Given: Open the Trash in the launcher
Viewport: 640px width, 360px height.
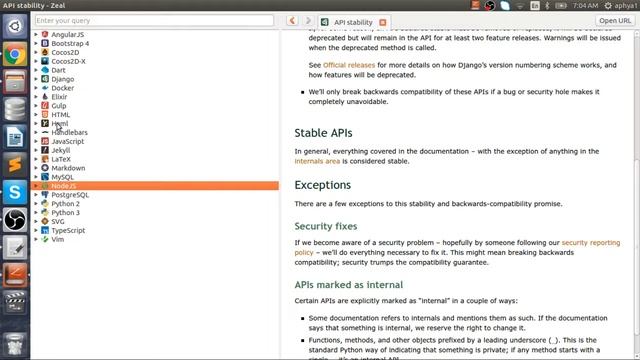Looking at the screenshot, I should [x=15, y=344].
